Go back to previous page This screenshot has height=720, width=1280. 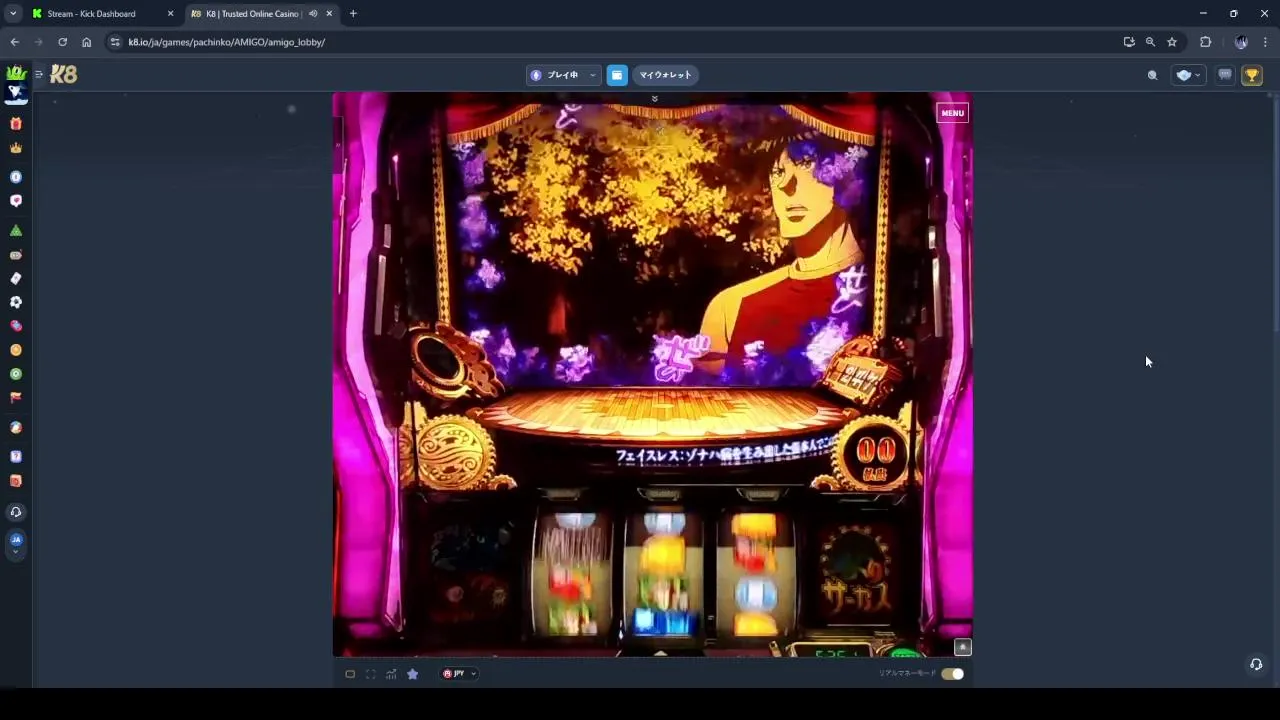point(14,42)
